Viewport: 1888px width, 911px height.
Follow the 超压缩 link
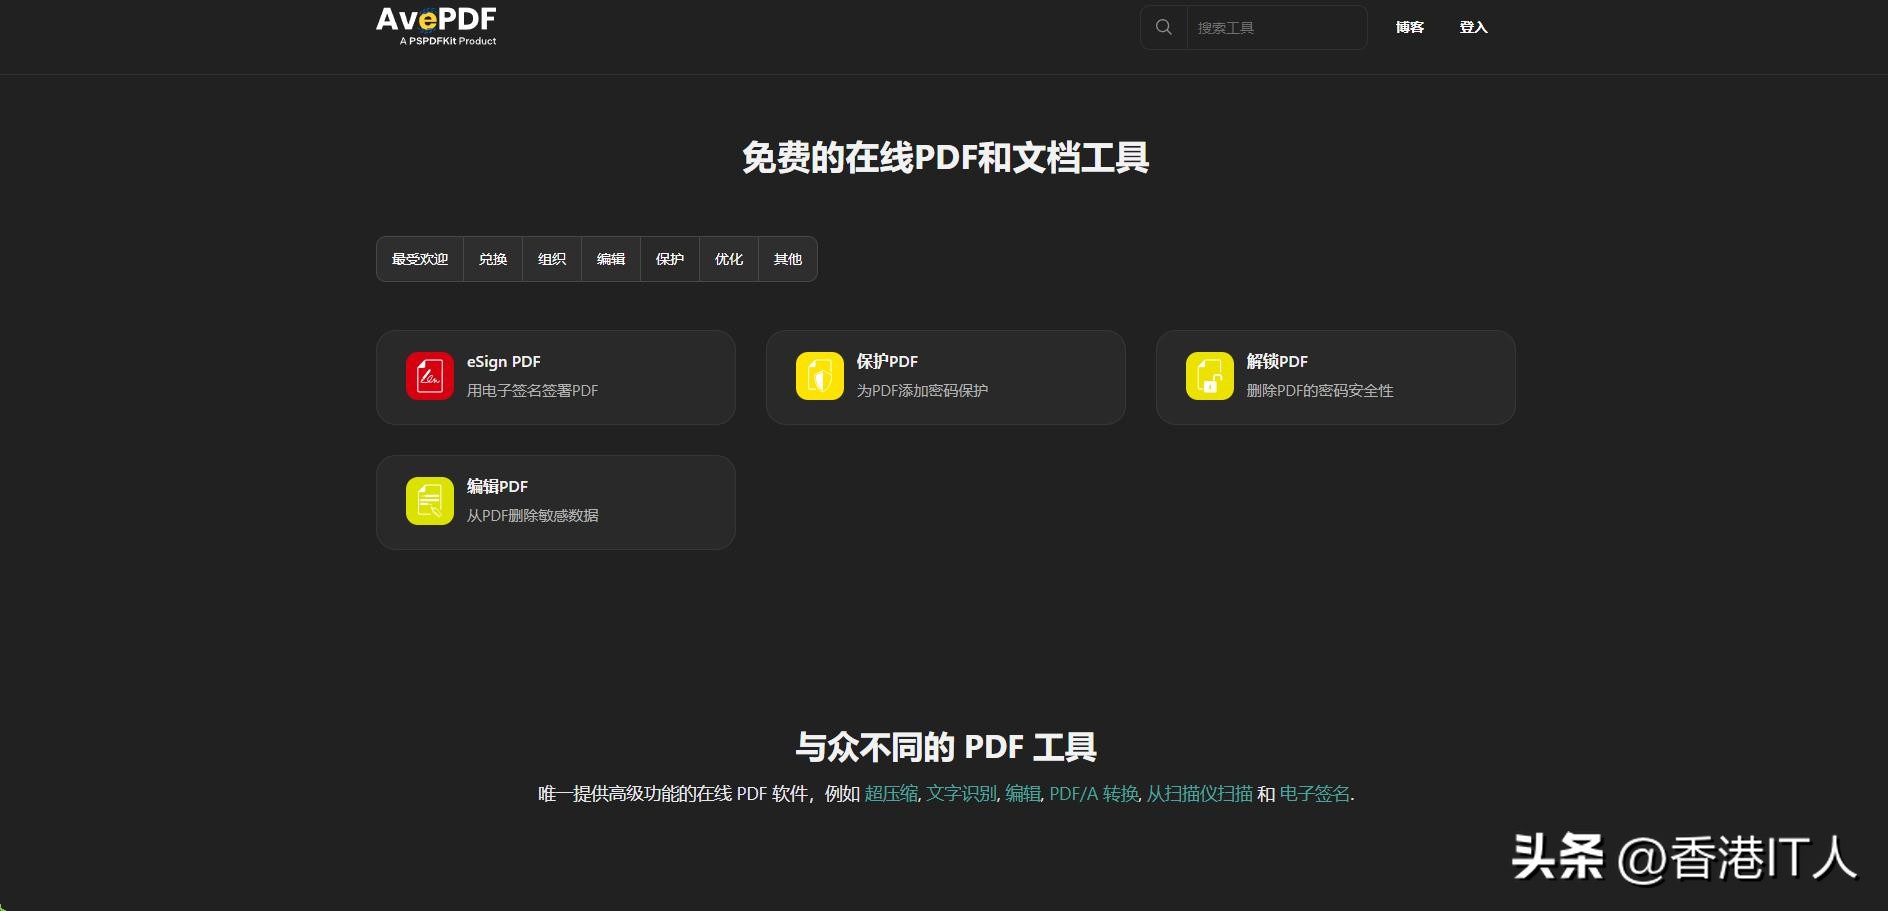[x=891, y=793]
